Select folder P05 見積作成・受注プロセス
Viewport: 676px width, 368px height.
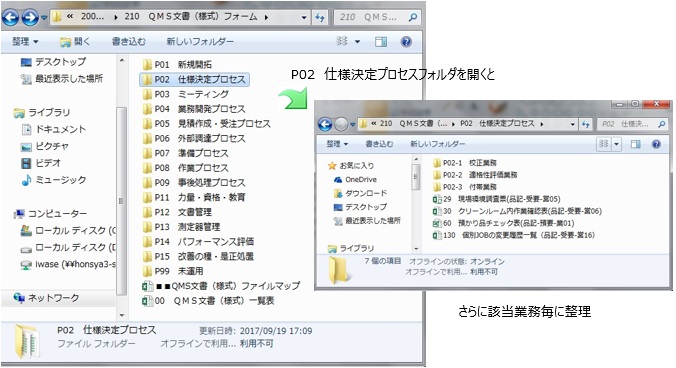click(x=207, y=124)
